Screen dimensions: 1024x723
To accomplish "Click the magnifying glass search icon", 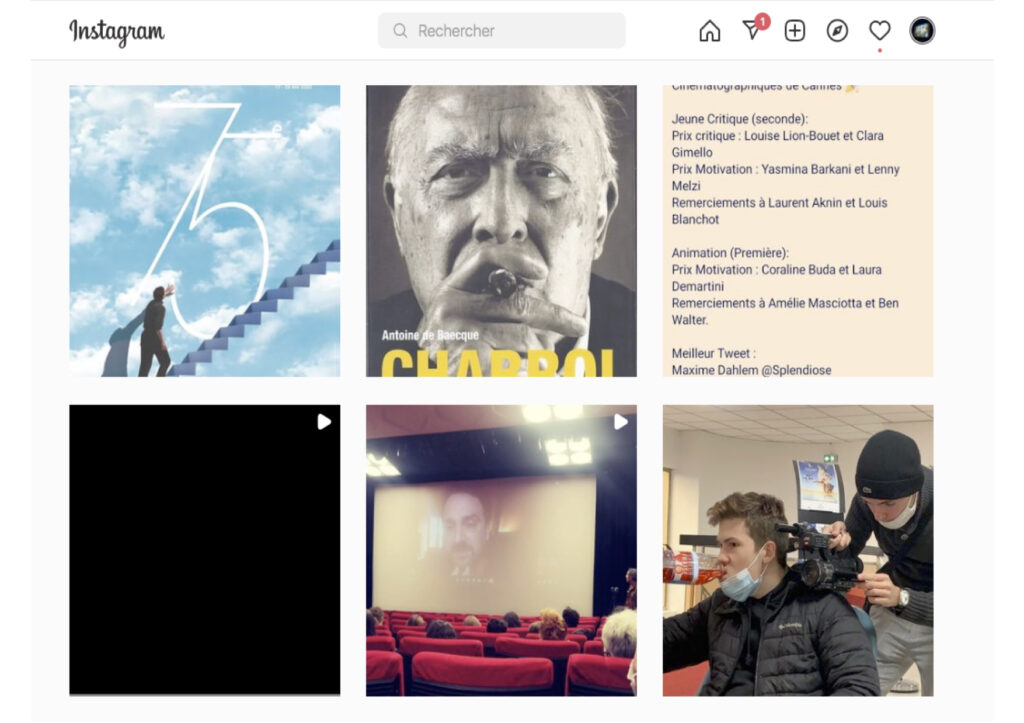I will (x=400, y=31).
